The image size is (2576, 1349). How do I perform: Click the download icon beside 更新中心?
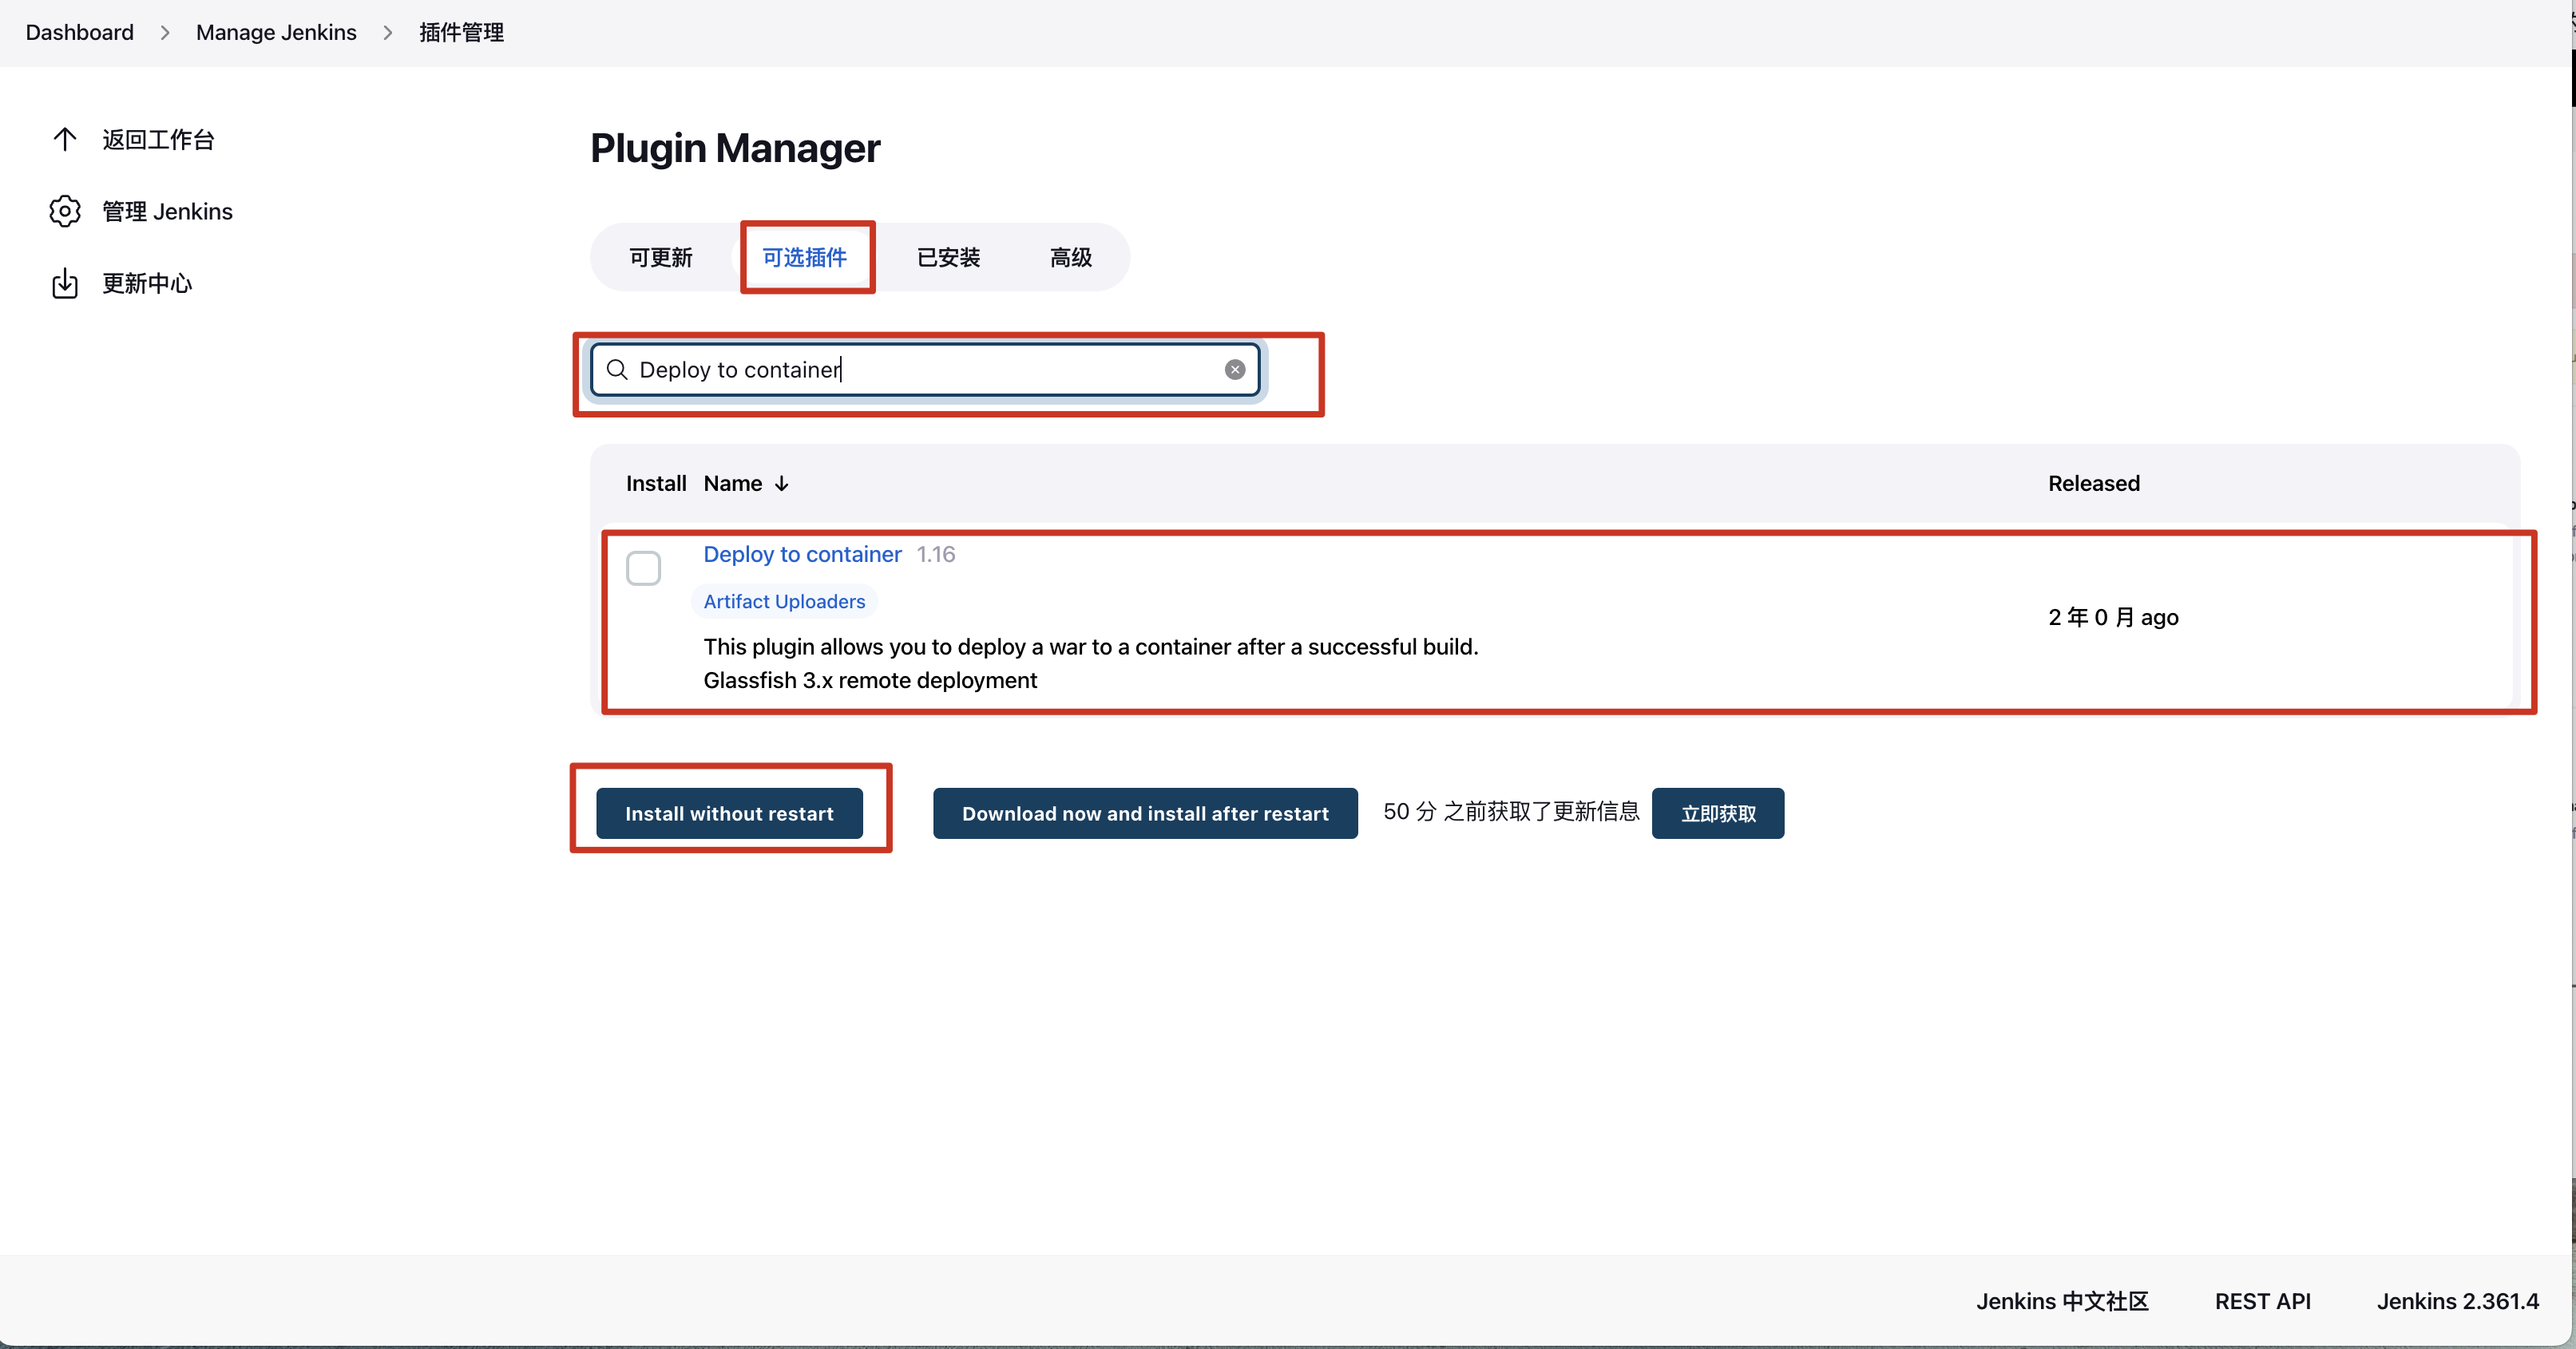point(65,283)
